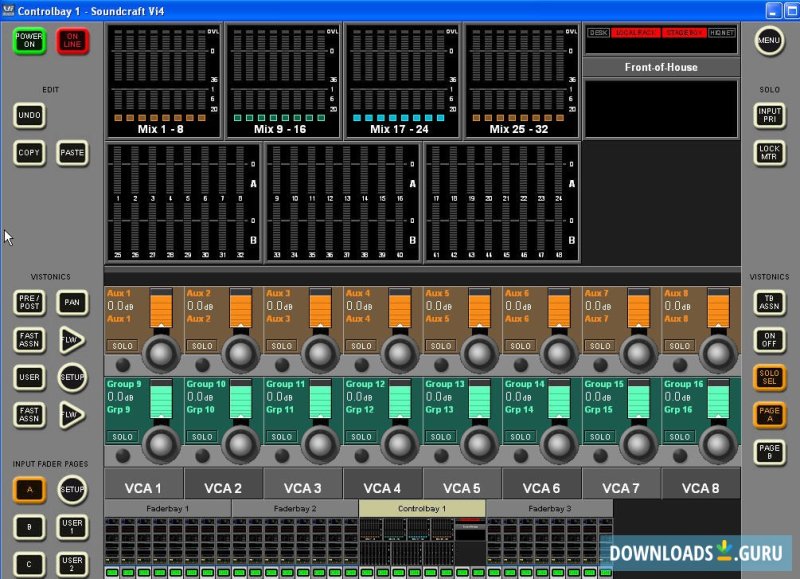Select input fader page B

29,527
